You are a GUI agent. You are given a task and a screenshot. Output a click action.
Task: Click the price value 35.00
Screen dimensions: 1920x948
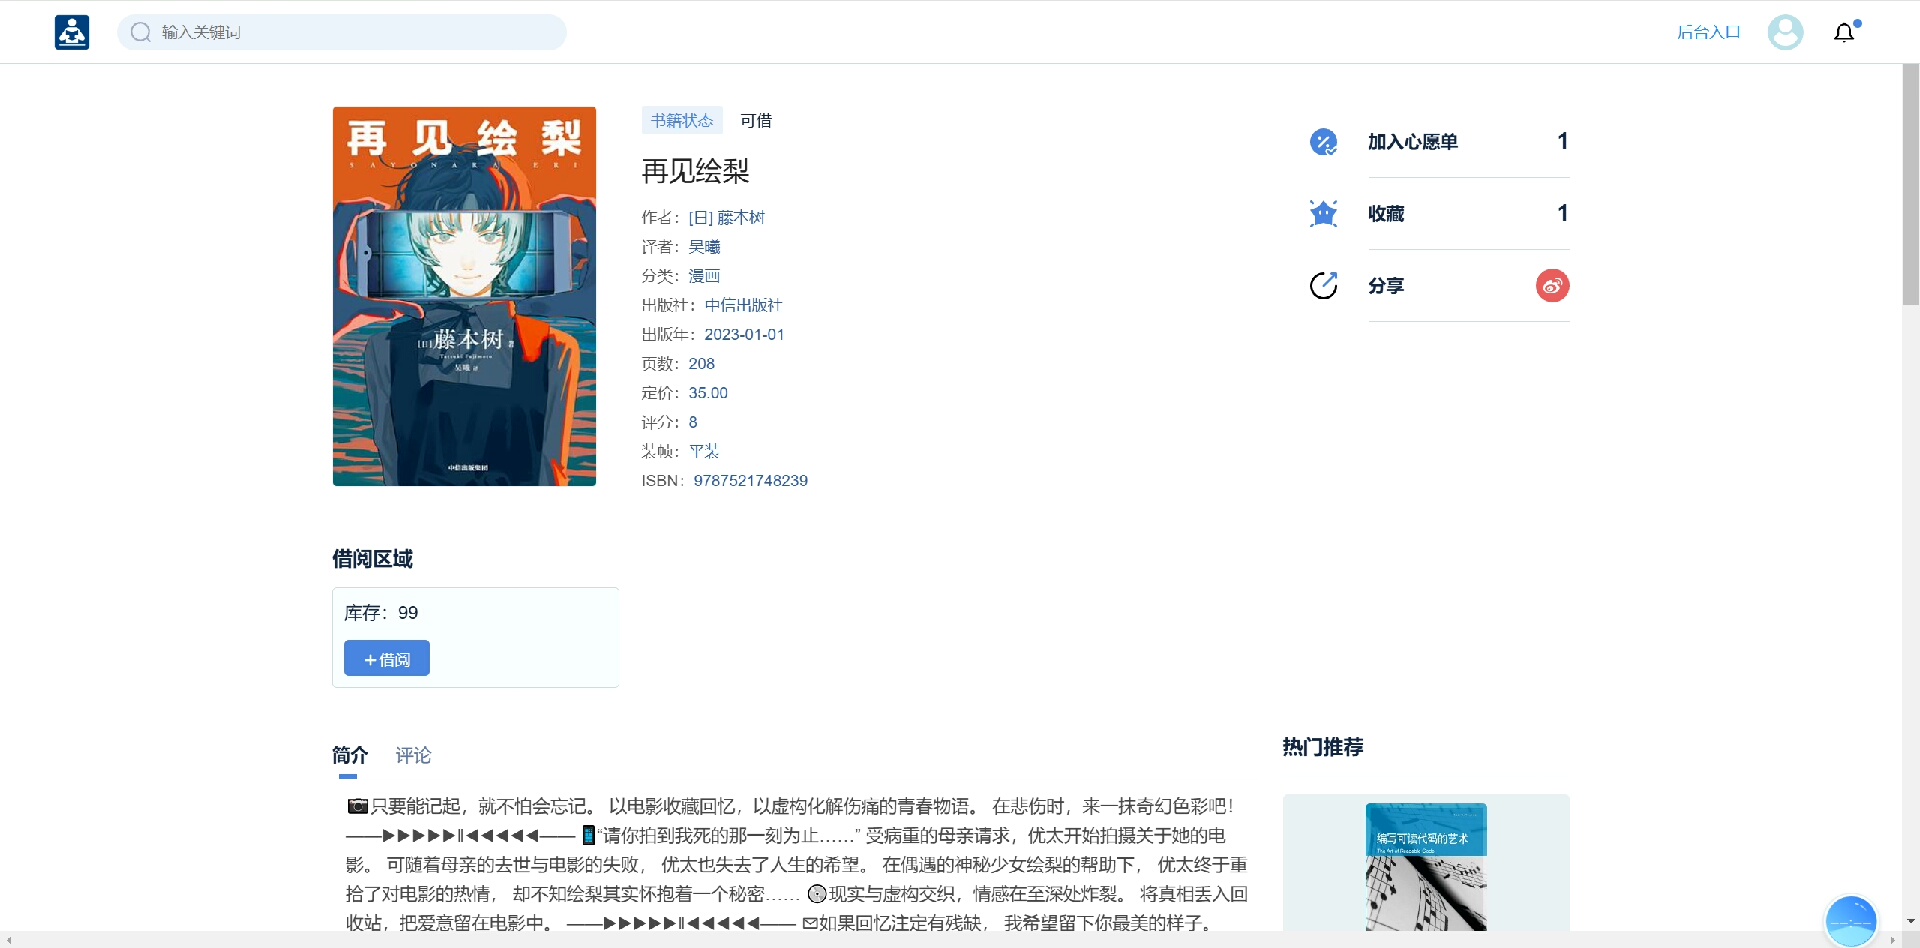708,393
